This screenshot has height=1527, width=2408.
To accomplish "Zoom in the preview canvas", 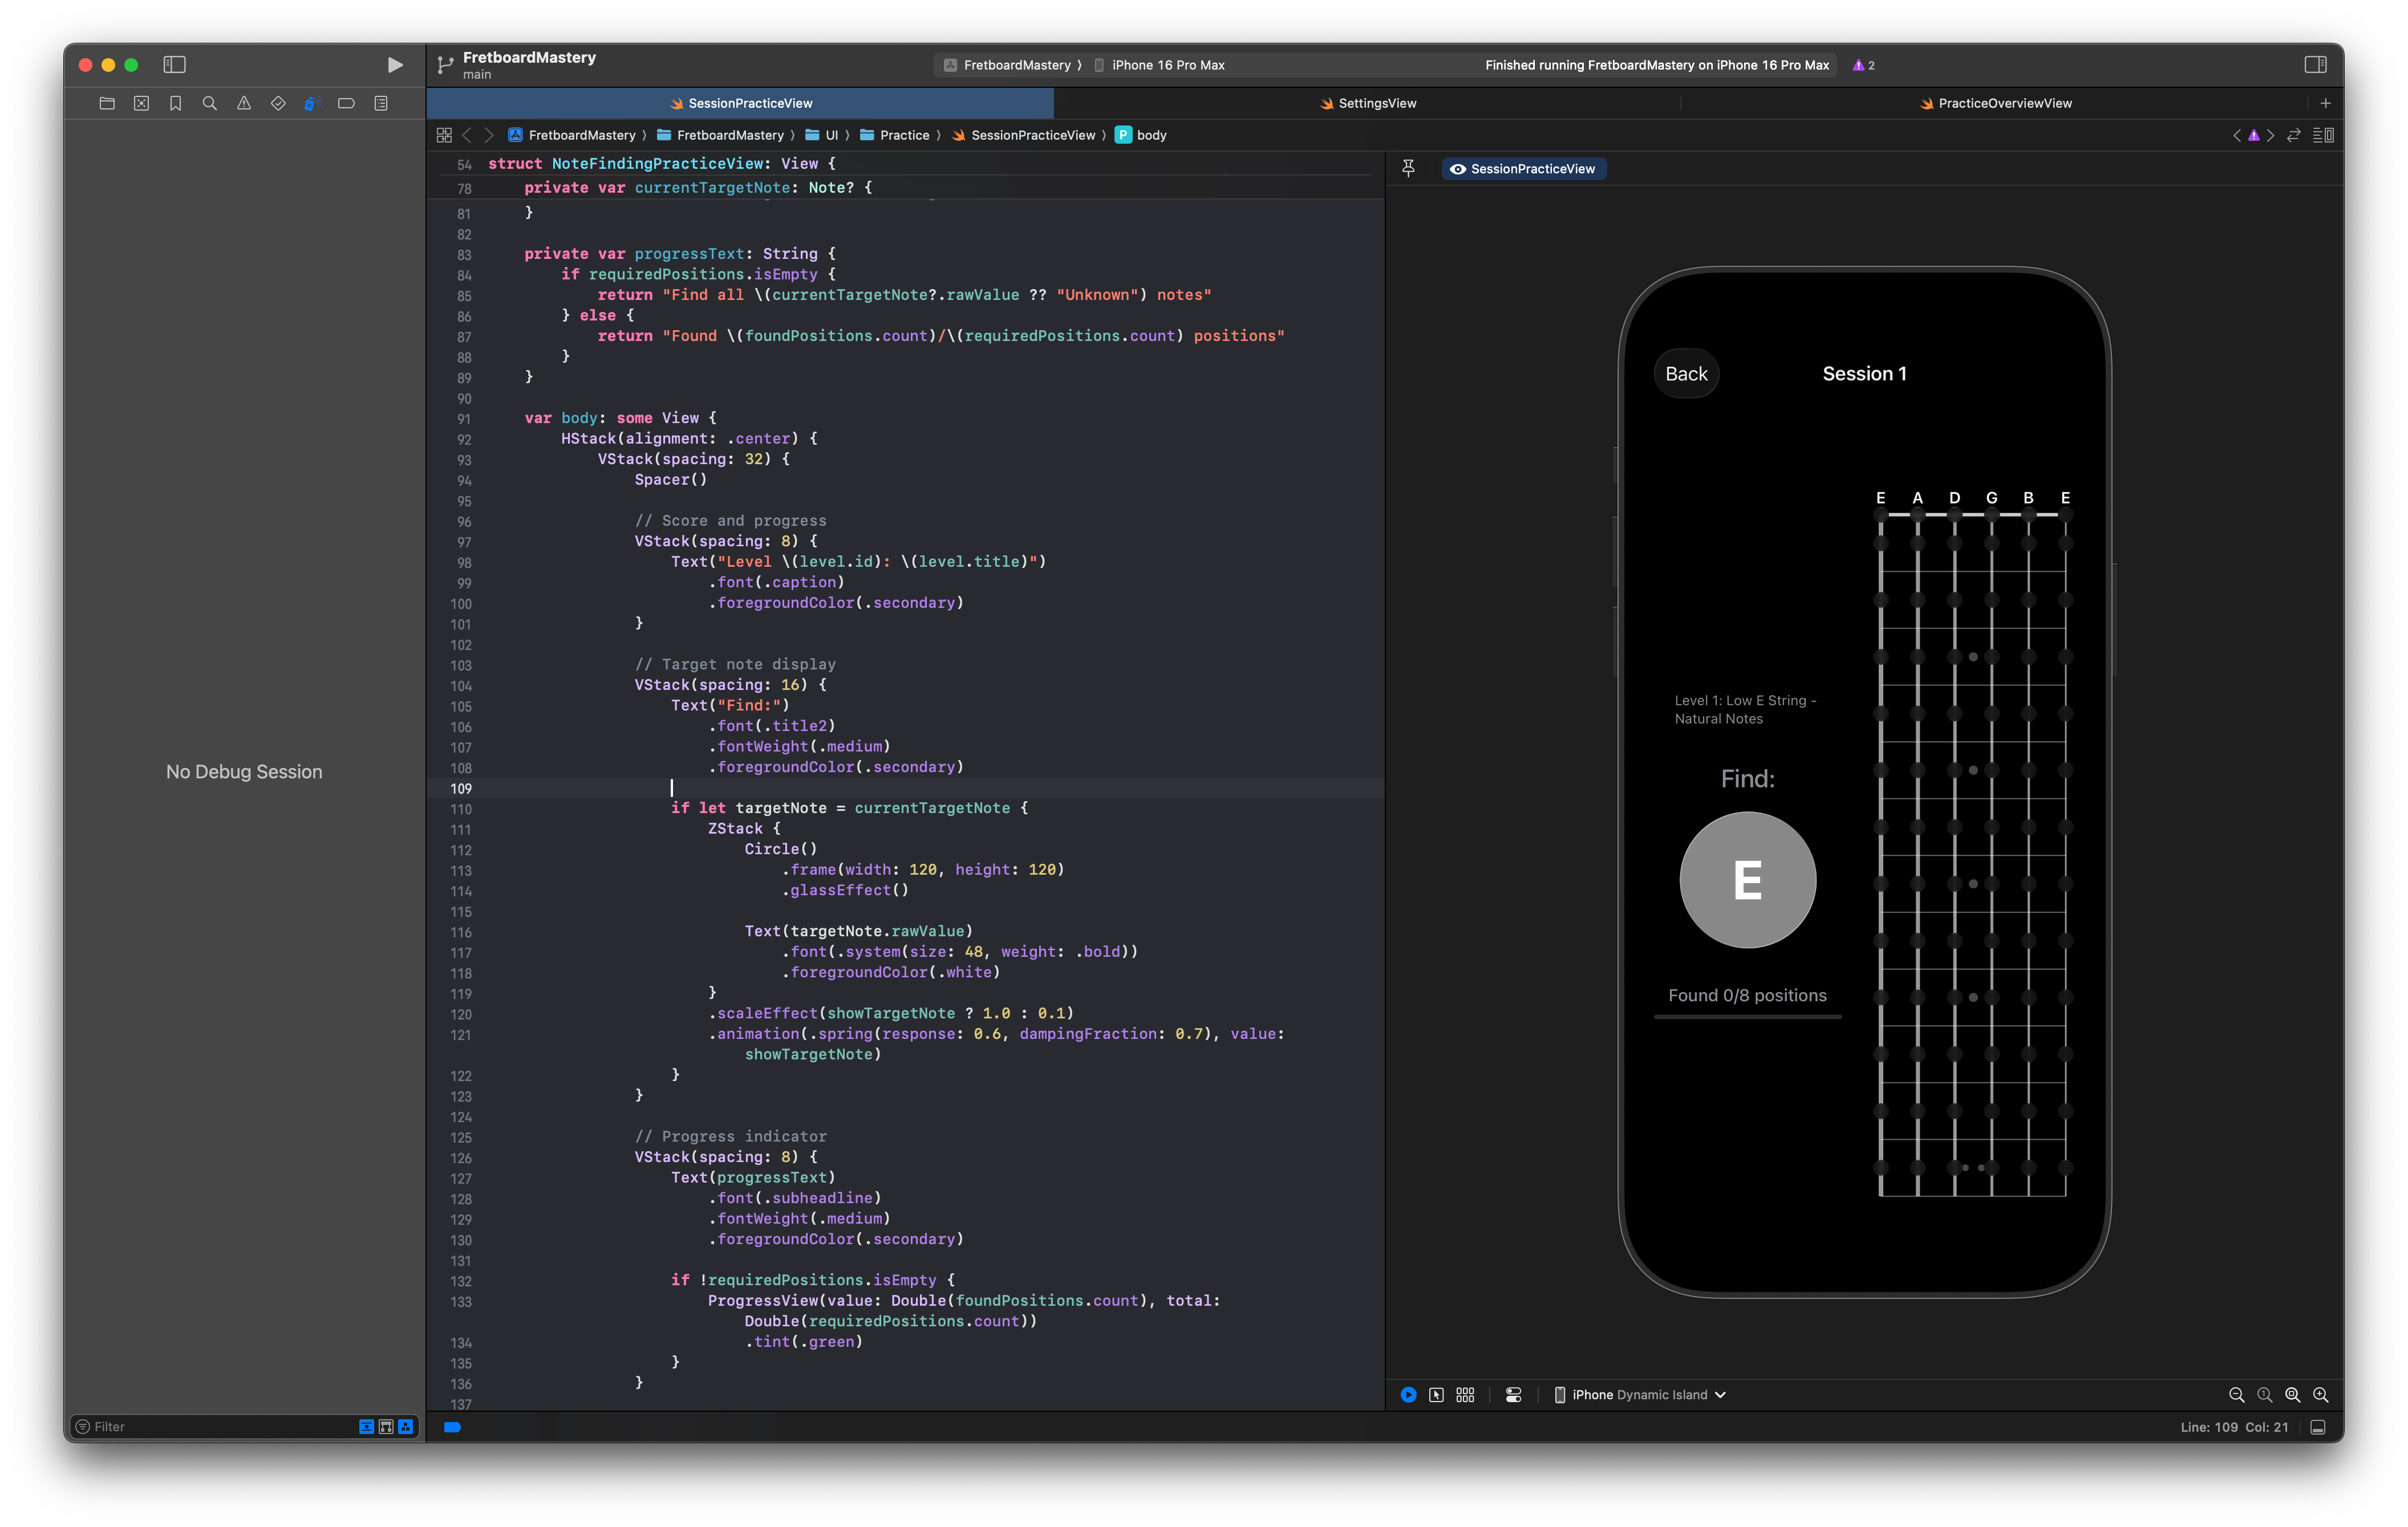I will [2321, 1395].
